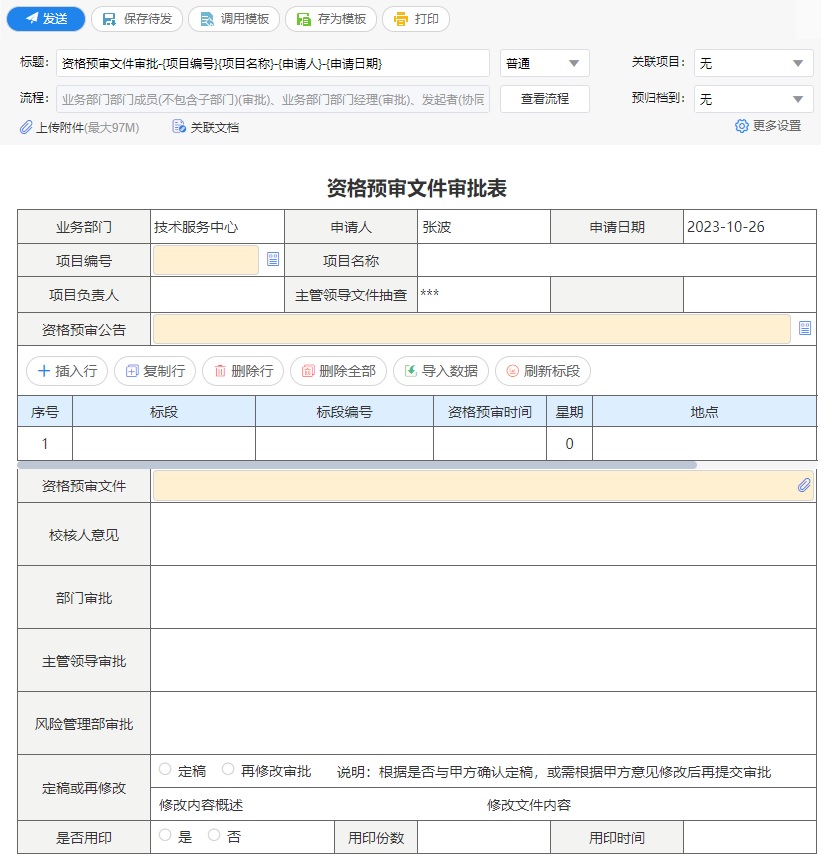This screenshot has height=860, width=821.
Task: Click the 主管领导审批 text area
Action: click(483, 661)
